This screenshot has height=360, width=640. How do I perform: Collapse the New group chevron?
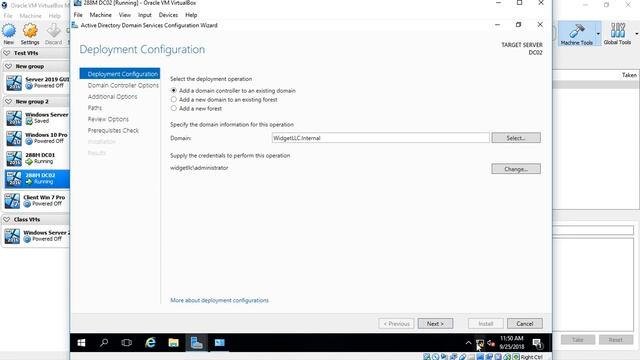point(8,66)
